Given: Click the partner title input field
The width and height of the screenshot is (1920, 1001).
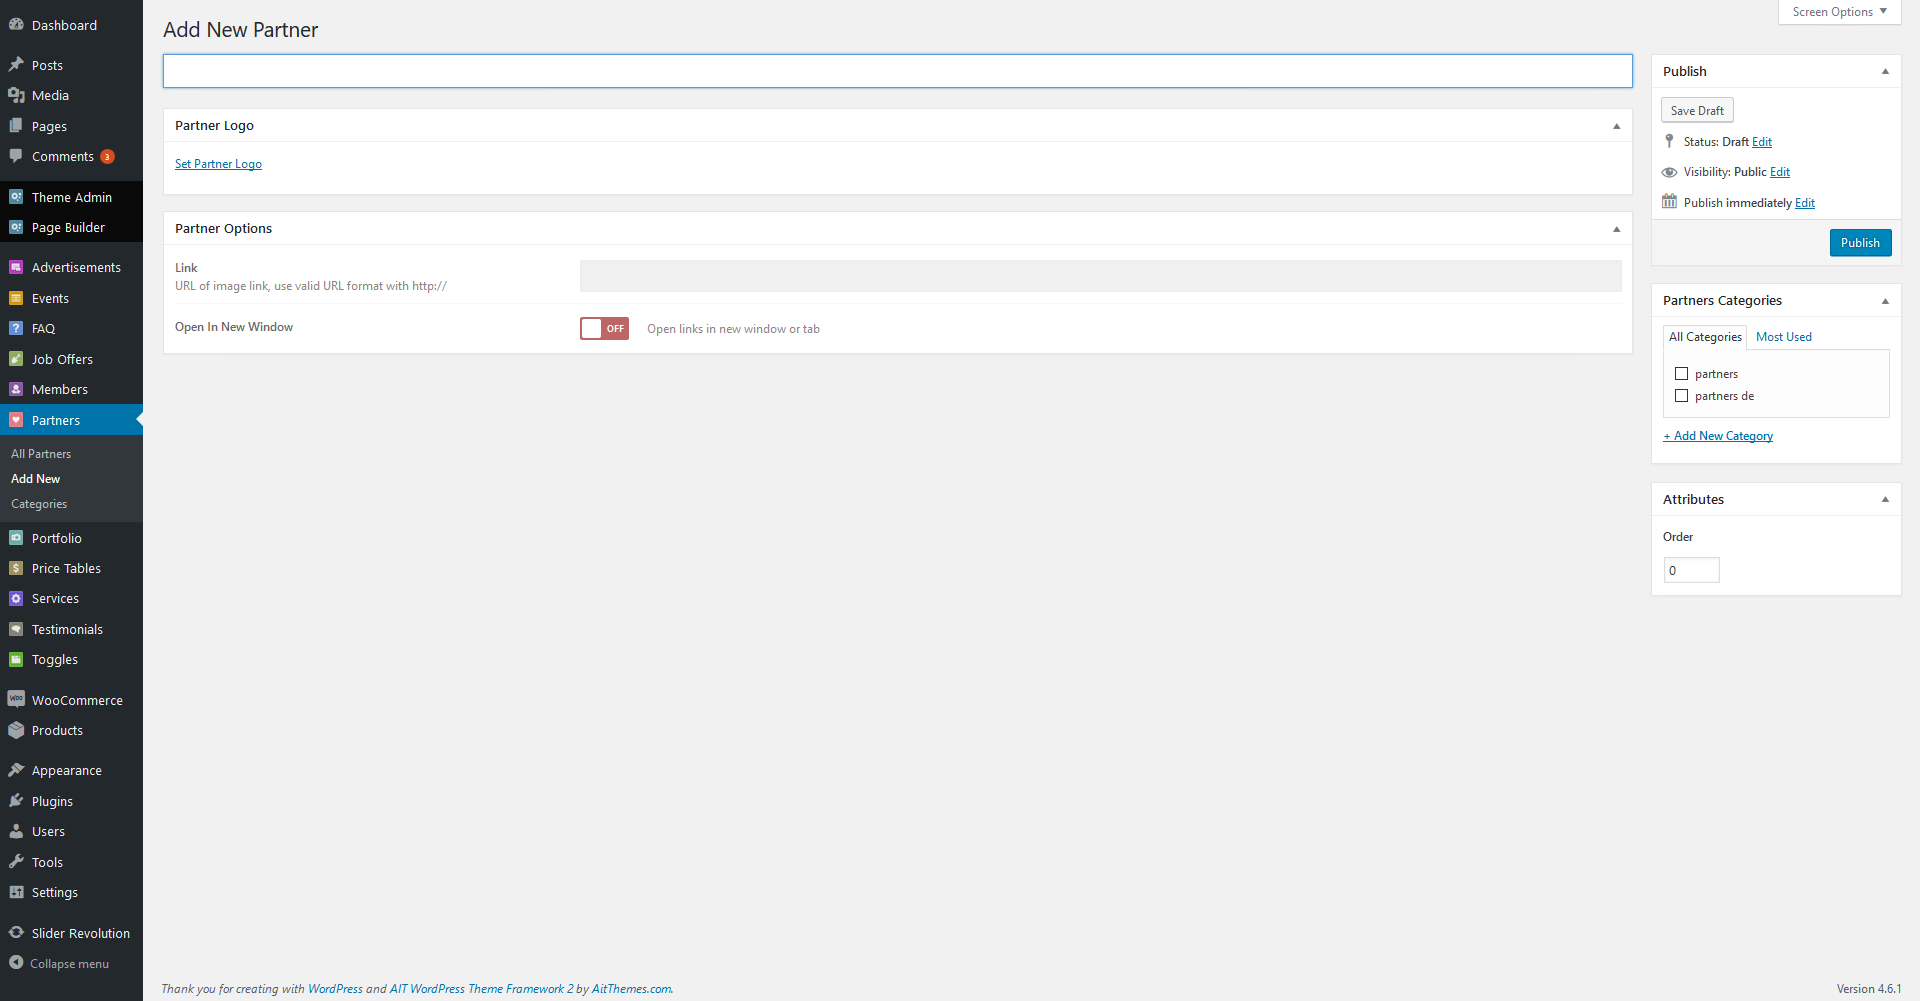Looking at the screenshot, I should (898, 71).
